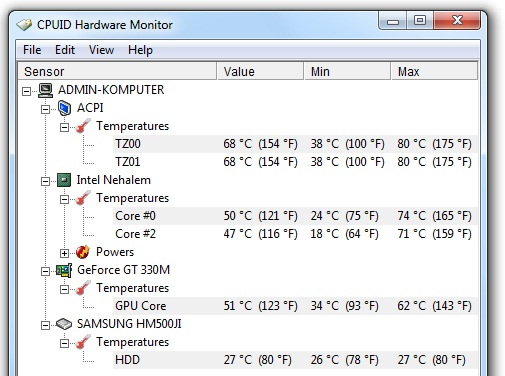
Task: Click the Intel Nehalem chip icon
Action: pos(64,180)
